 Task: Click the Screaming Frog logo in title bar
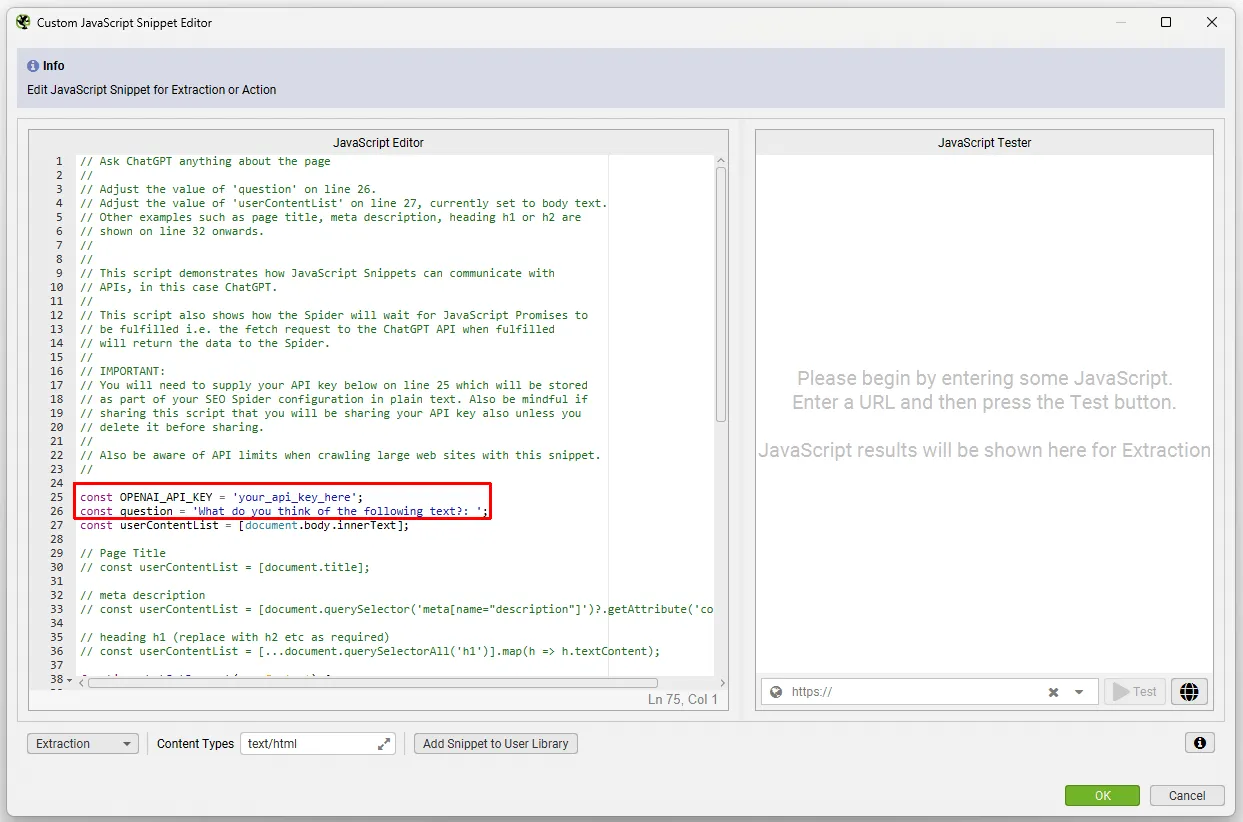pos(23,22)
